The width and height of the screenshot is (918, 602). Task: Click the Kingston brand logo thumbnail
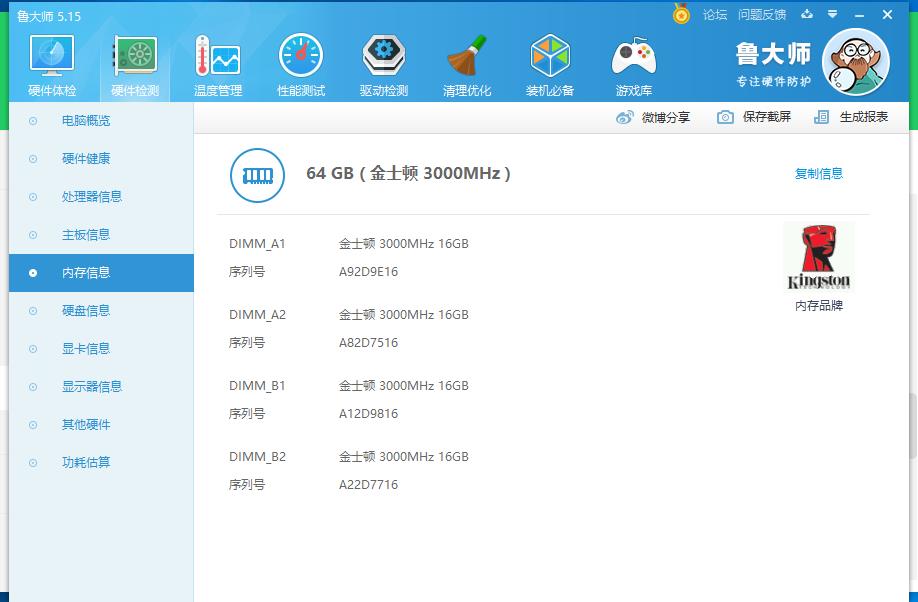[818, 257]
